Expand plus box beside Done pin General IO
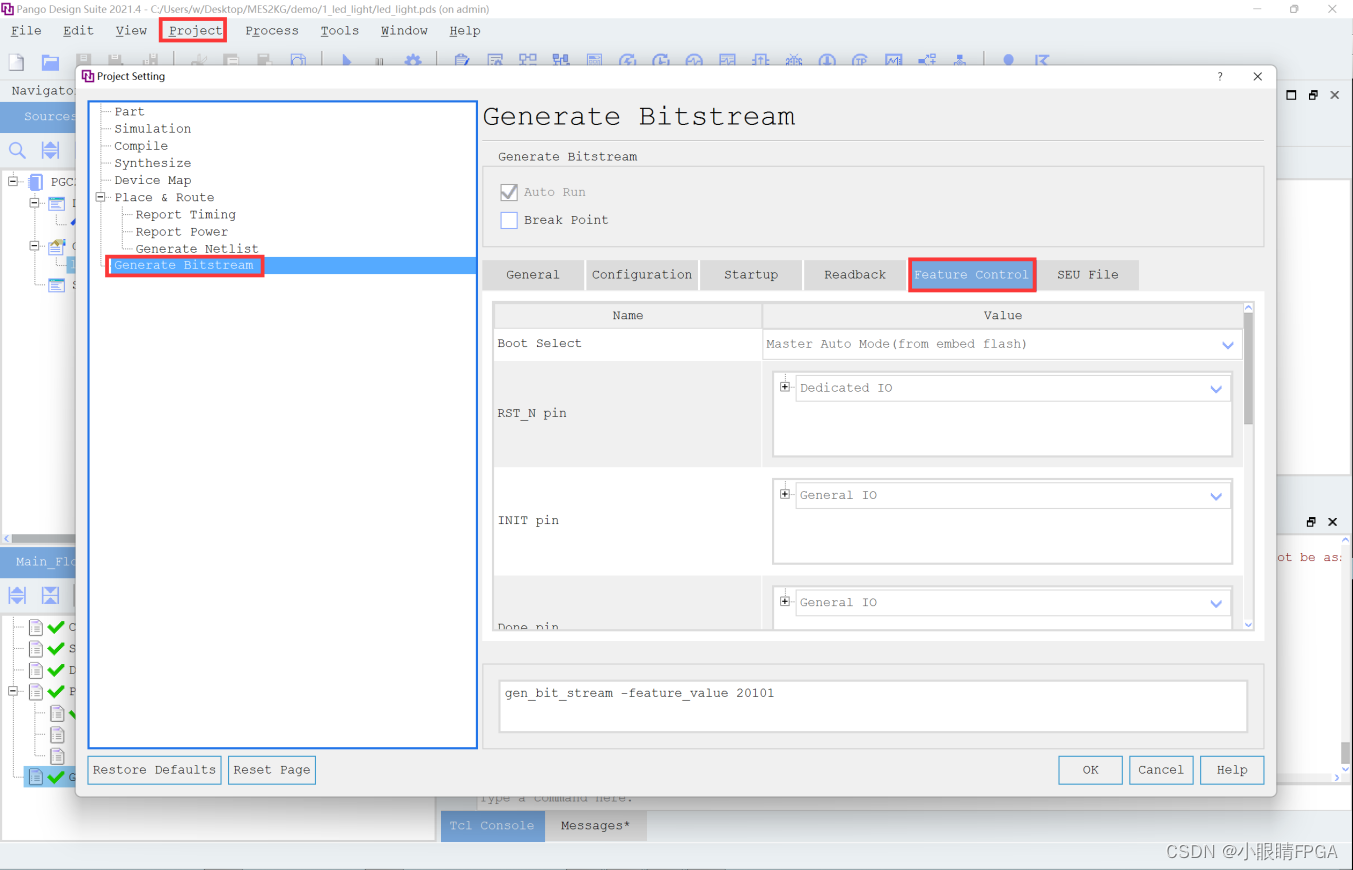1353x870 pixels. (x=785, y=601)
